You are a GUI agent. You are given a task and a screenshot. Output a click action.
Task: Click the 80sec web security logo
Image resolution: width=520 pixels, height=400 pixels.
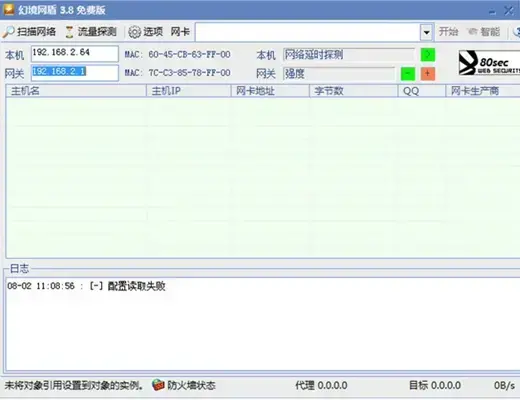(489, 63)
